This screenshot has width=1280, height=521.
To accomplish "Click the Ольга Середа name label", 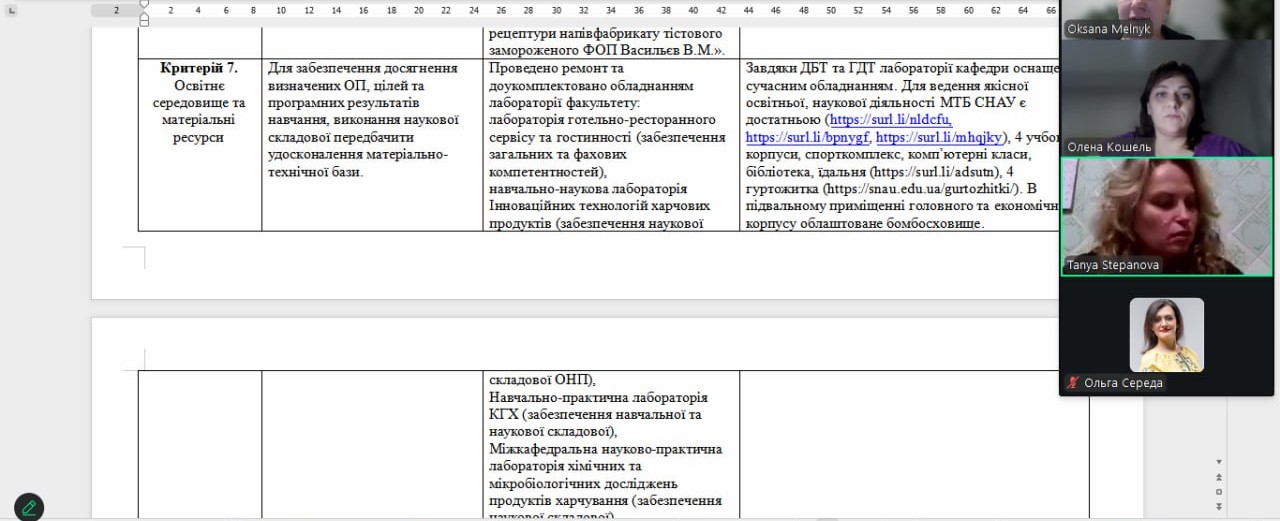I will click(x=1123, y=383).
